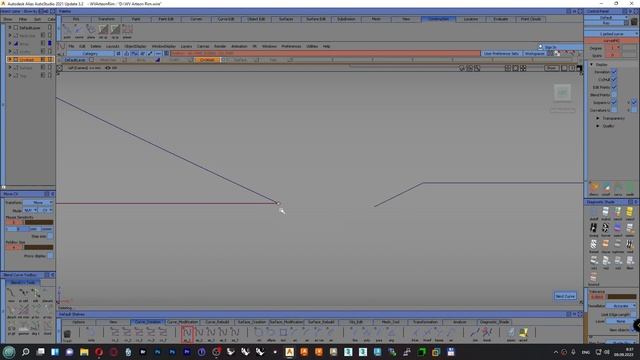Click the Spans input field in the Control Panel
Screen dimensions: 640x360
[612, 56]
